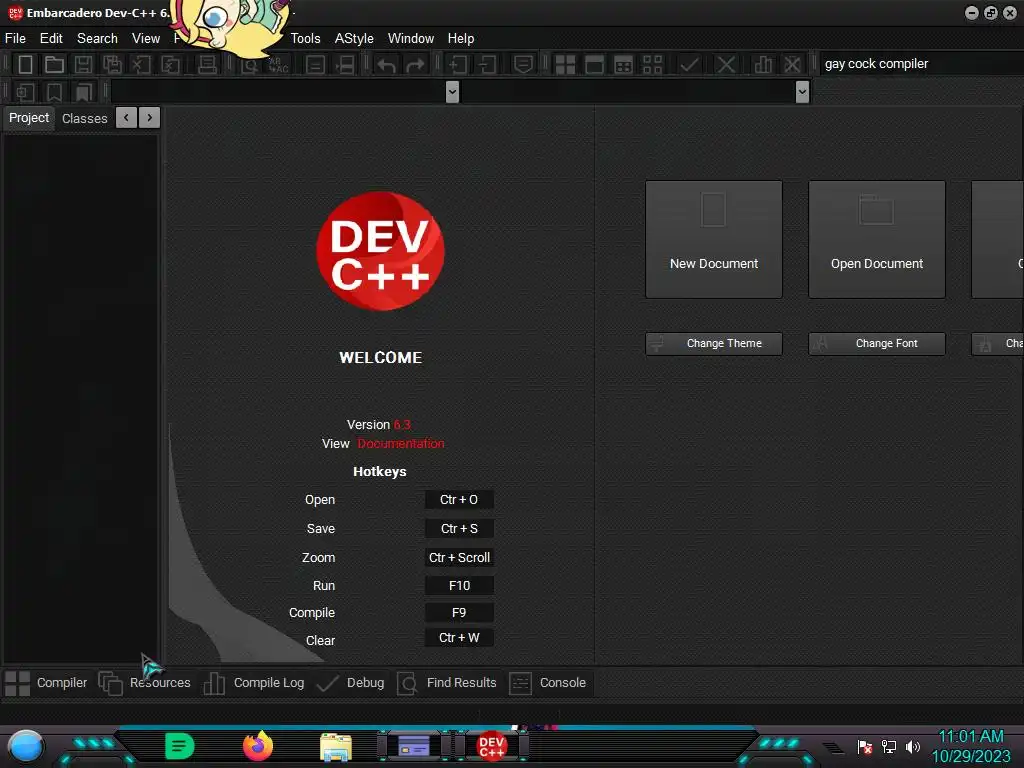
Task: Click the F10 Run hotkey box
Action: 459,586
